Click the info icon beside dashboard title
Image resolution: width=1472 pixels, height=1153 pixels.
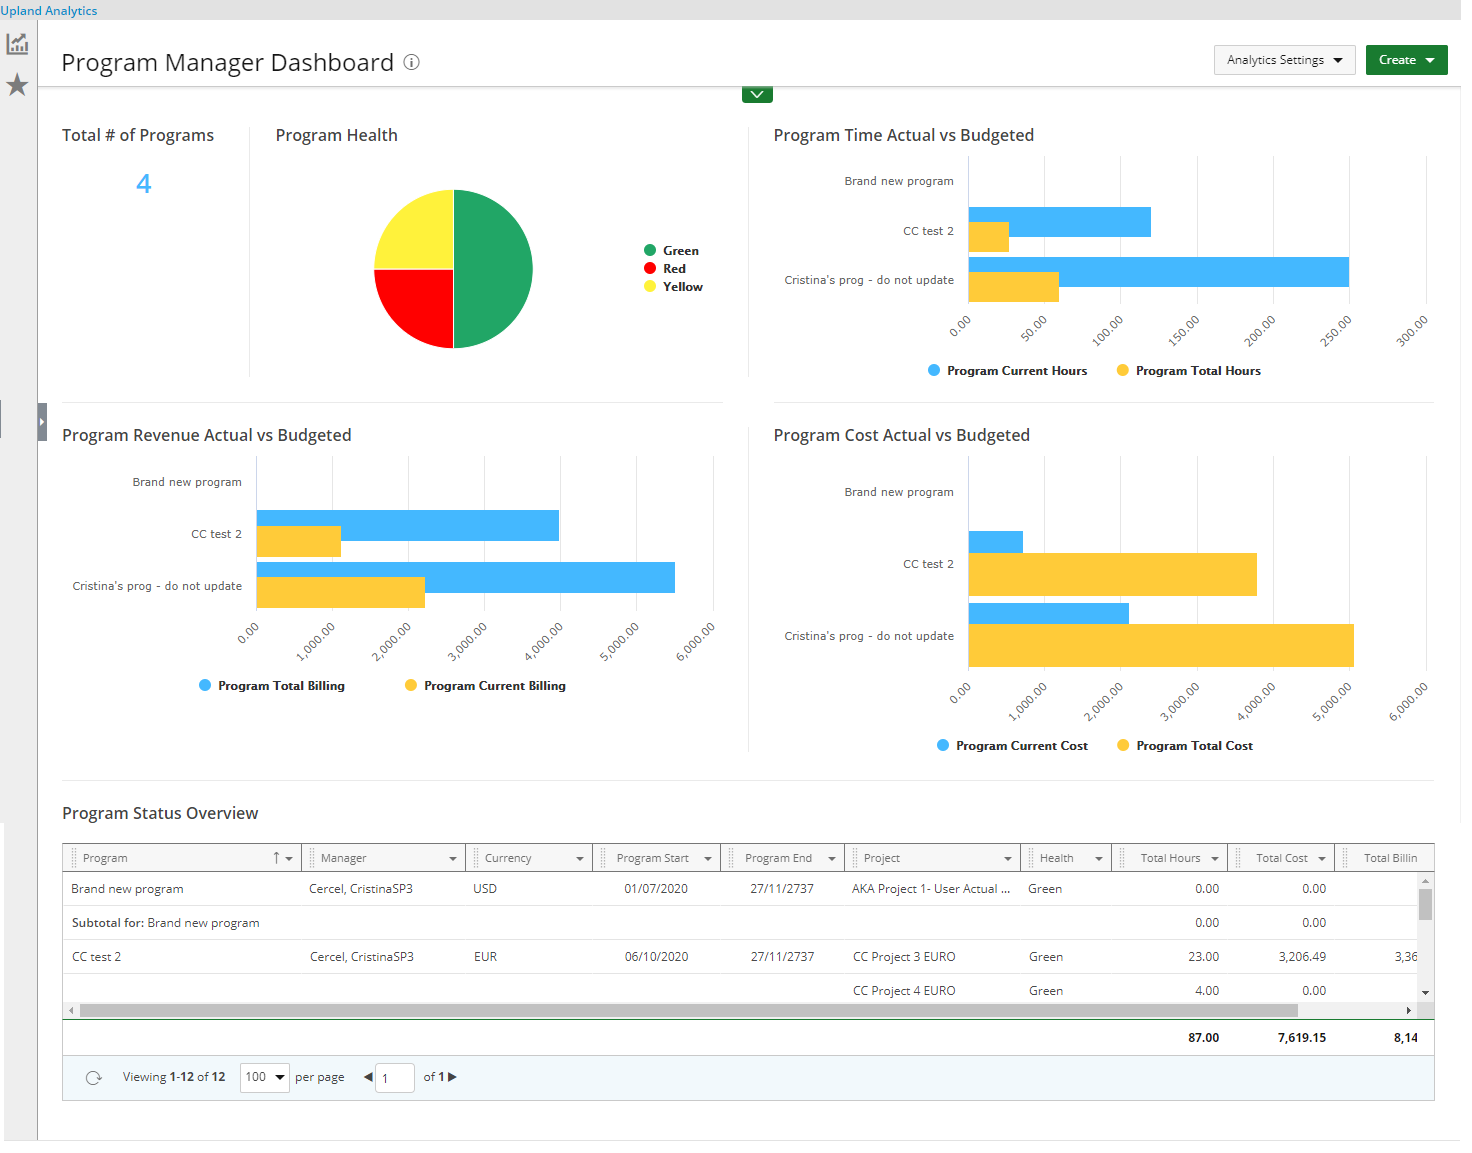[411, 62]
